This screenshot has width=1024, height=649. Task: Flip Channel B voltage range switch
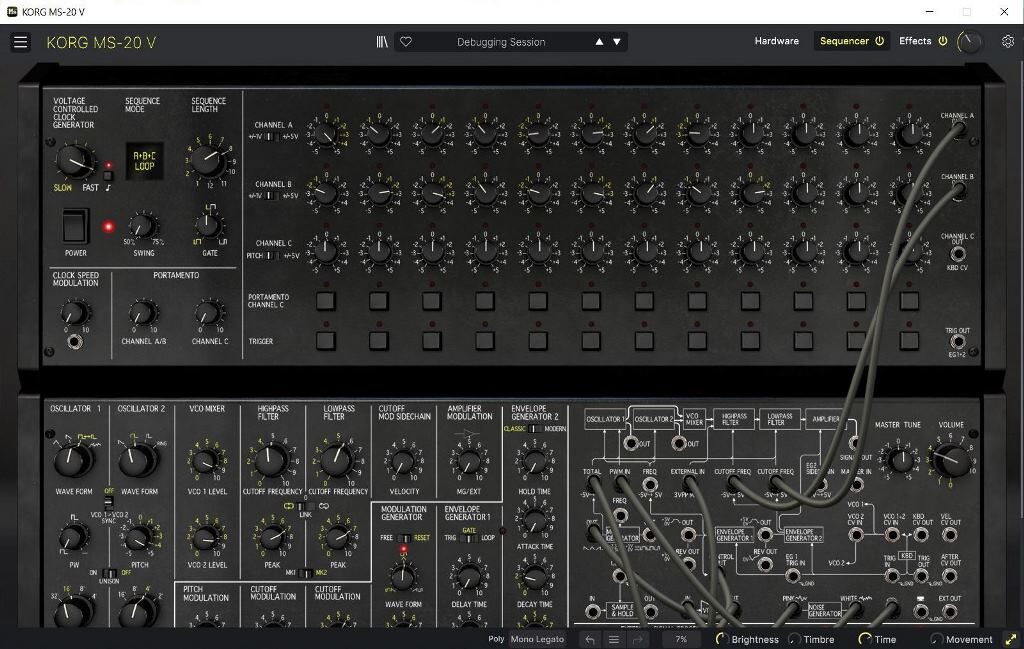pos(270,195)
